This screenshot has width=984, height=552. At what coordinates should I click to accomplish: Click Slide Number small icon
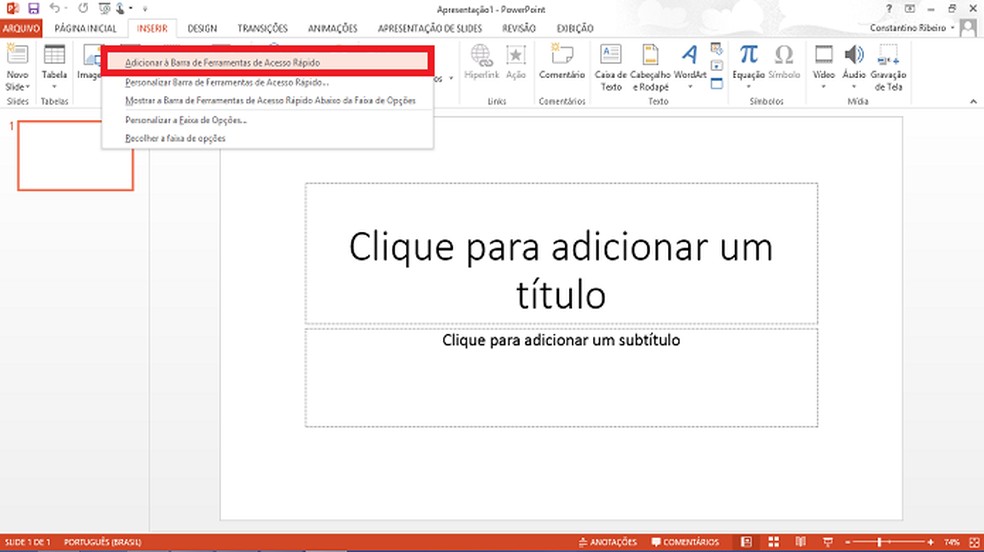(717, 66)
